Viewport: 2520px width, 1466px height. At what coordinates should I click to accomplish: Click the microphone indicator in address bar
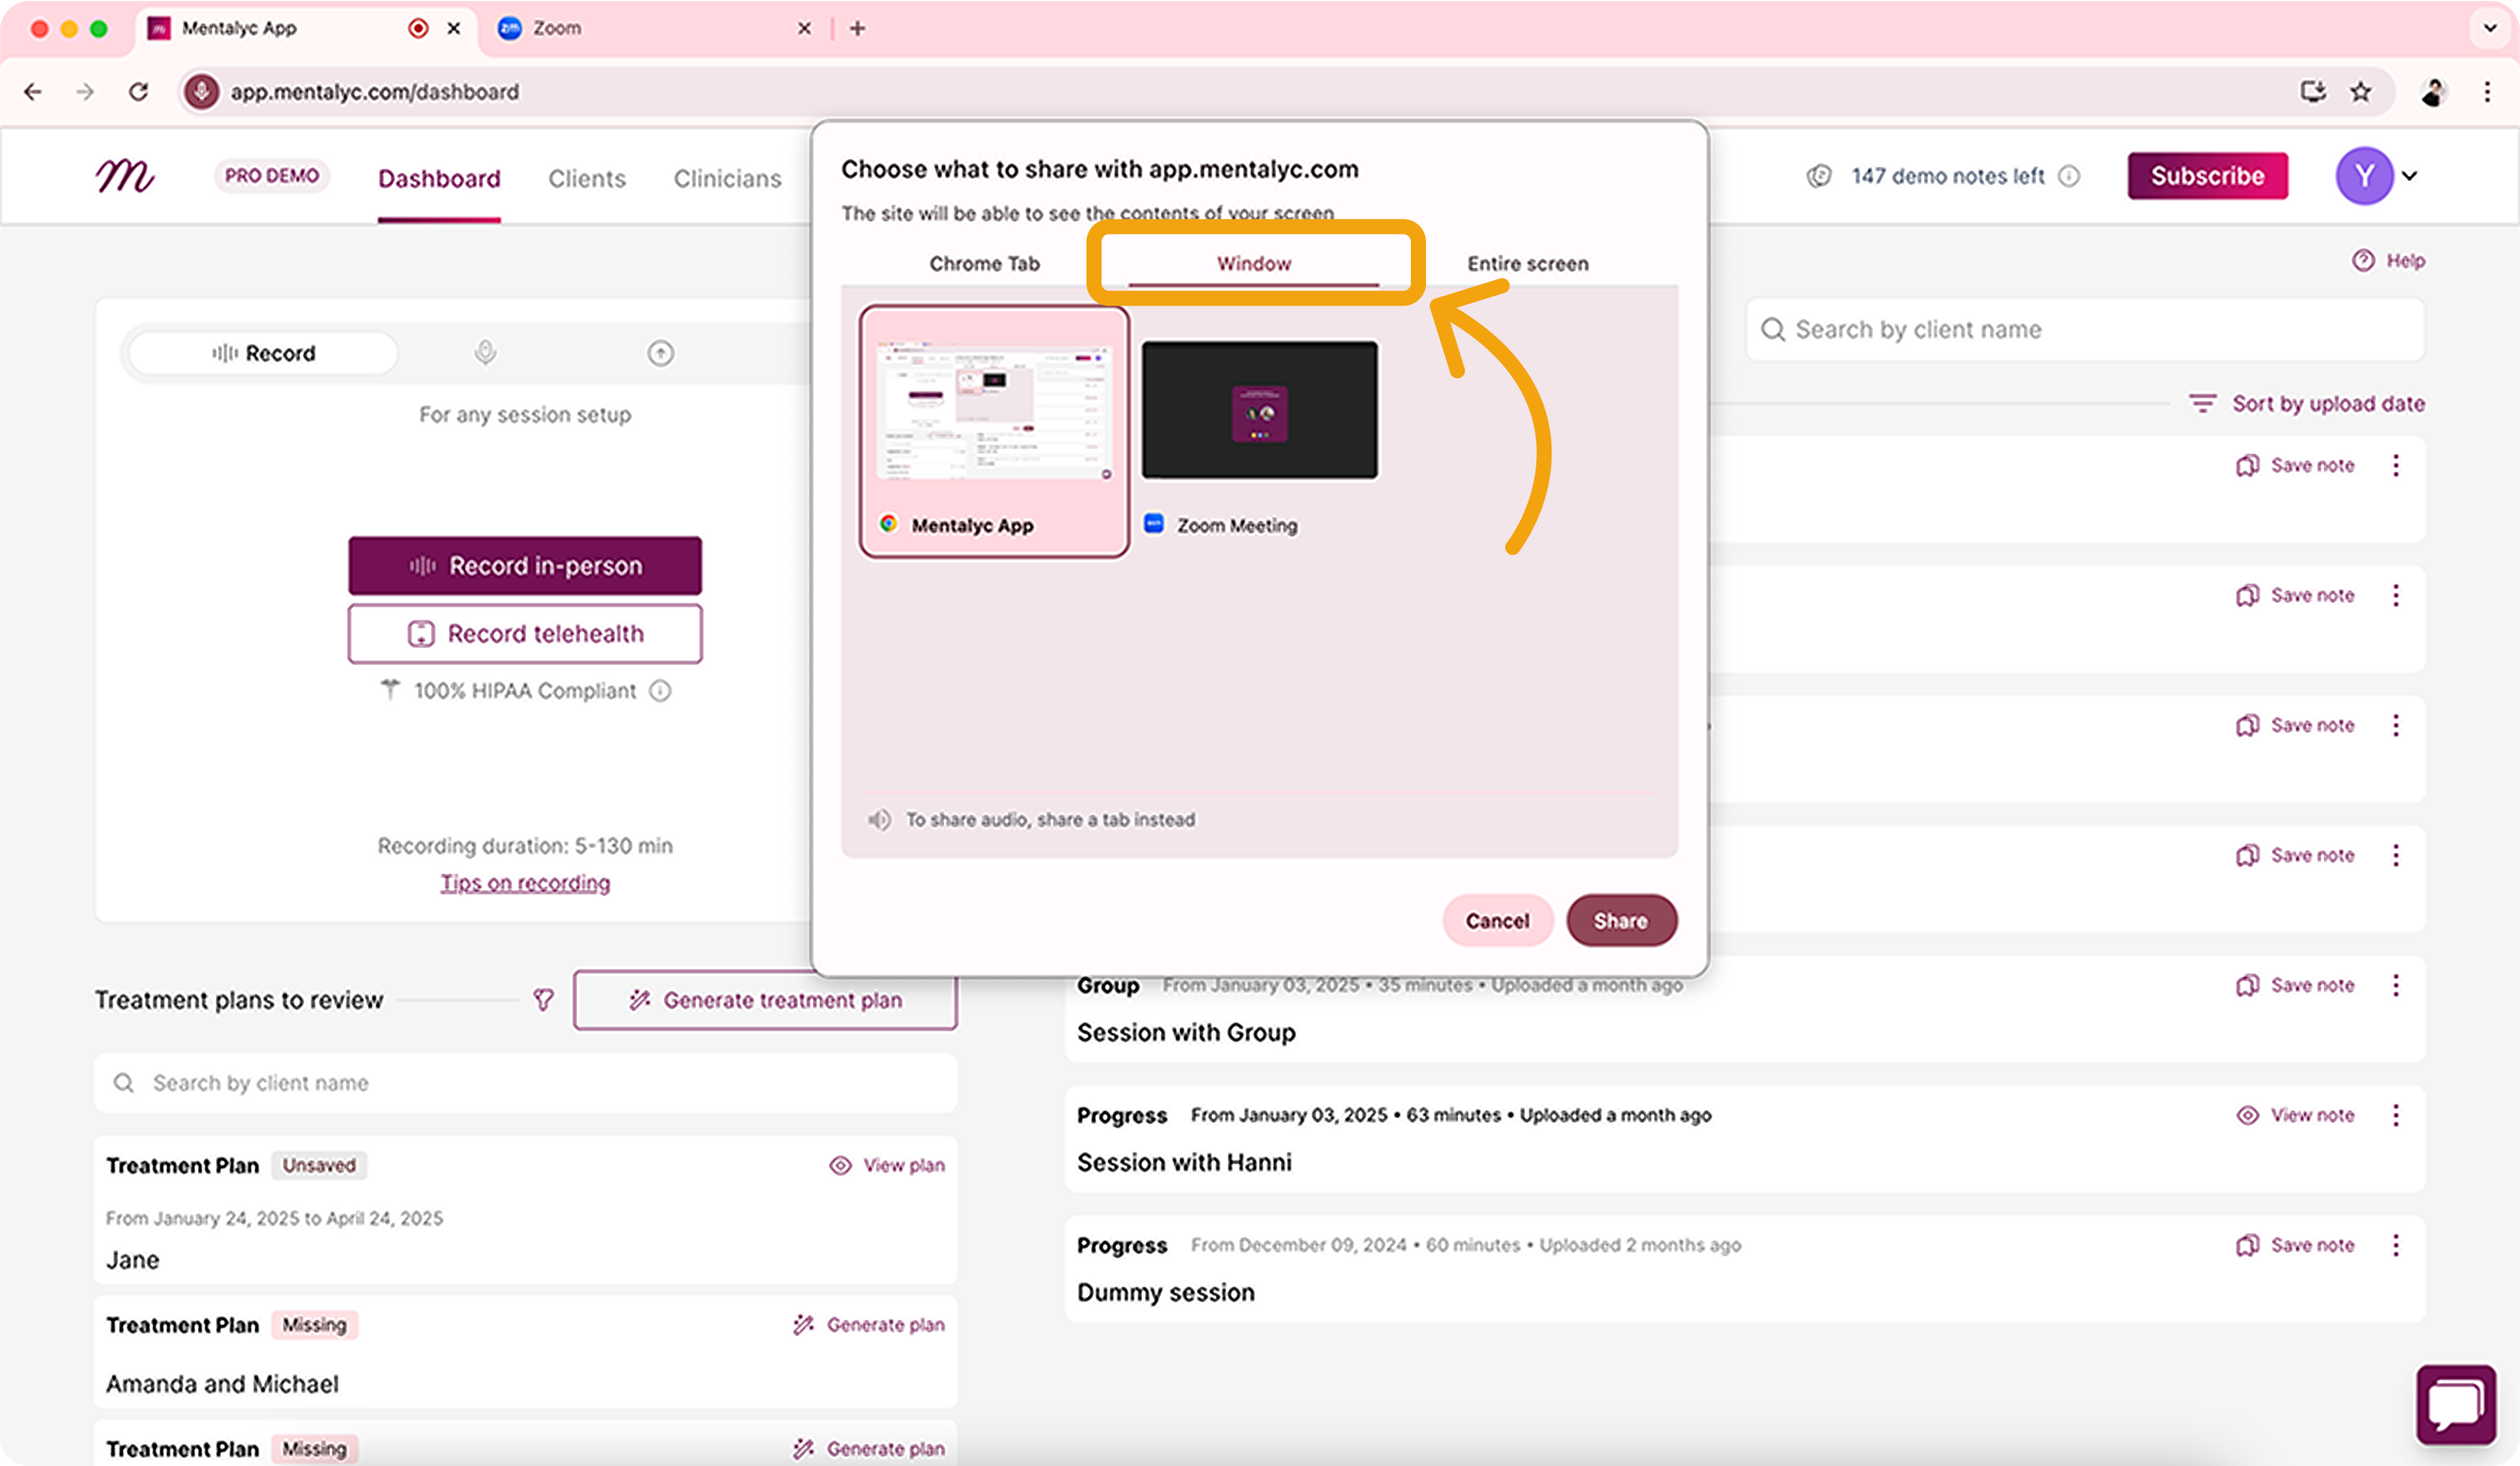coord(201,92)
